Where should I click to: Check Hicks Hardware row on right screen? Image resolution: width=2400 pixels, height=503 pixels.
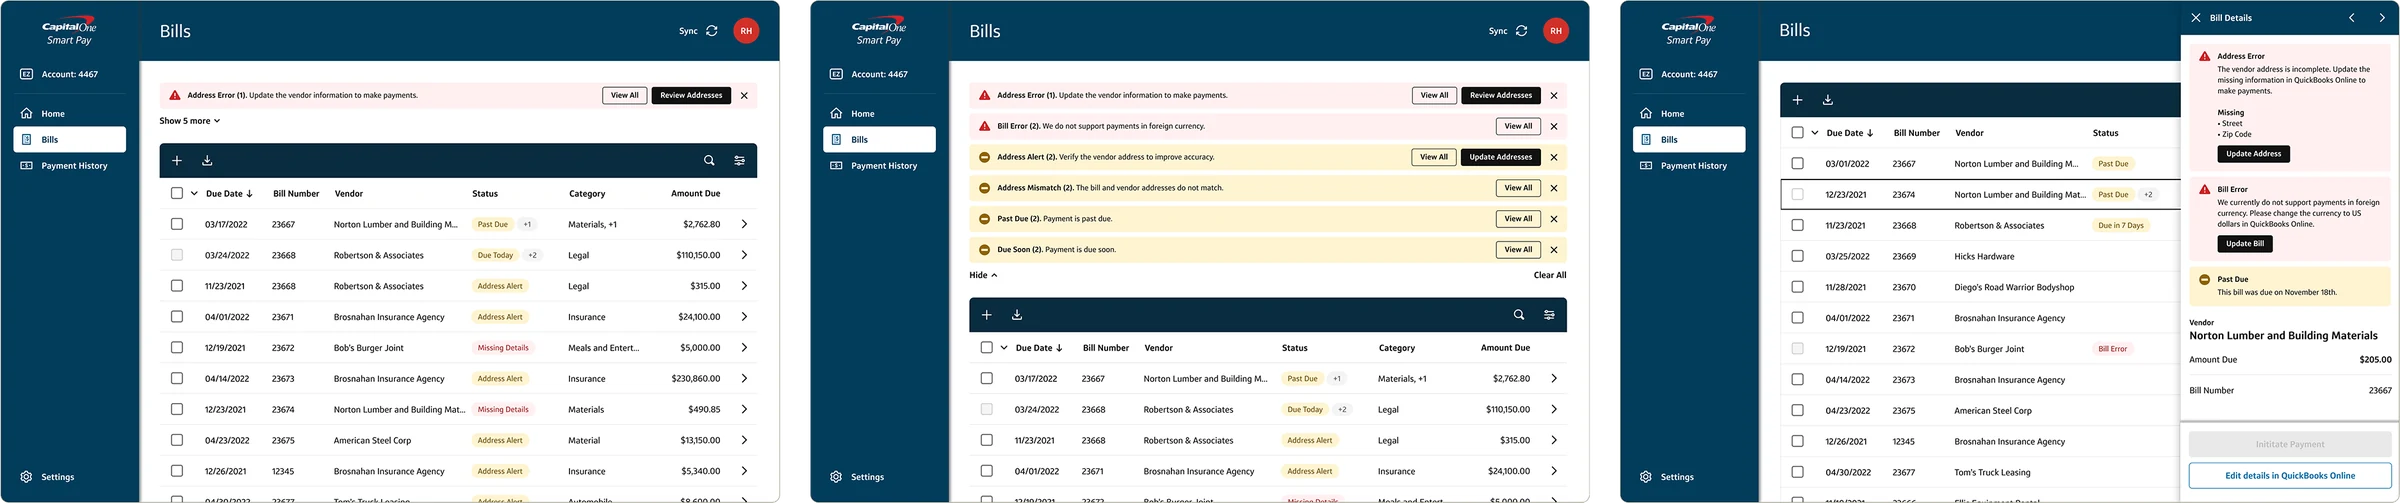[x=1797, y=256]
